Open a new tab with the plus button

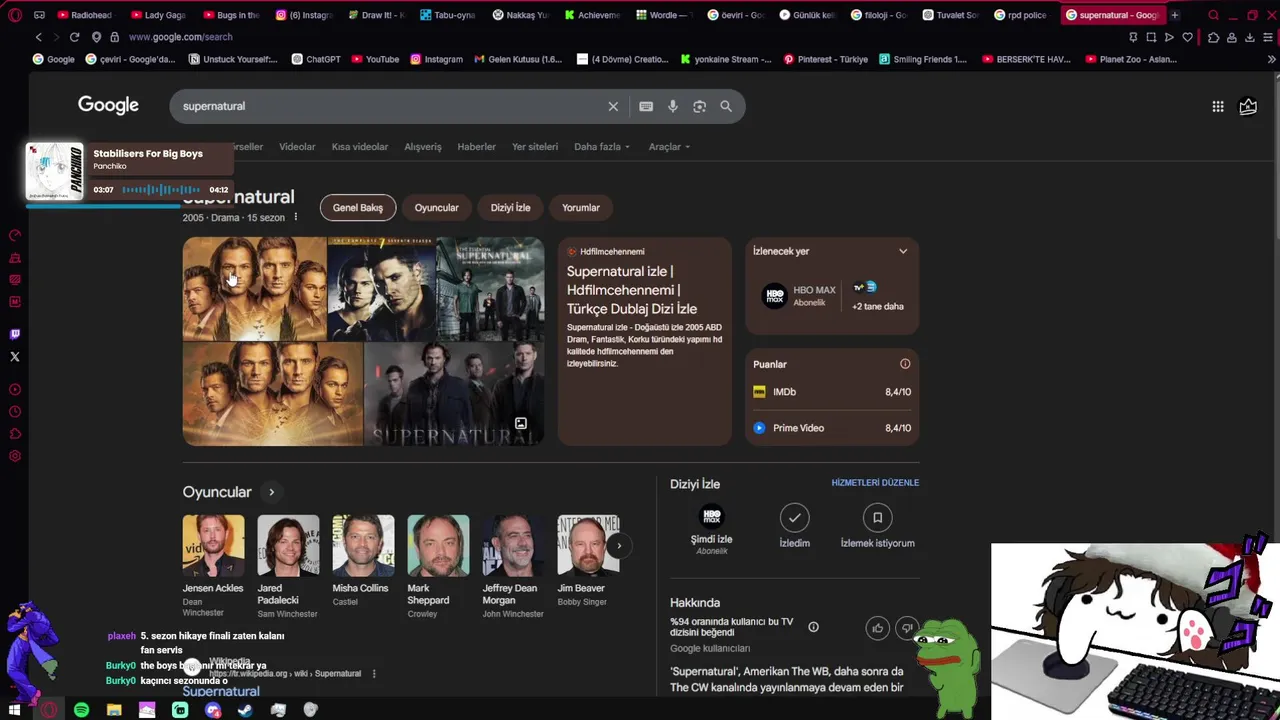pos(1175,15)
